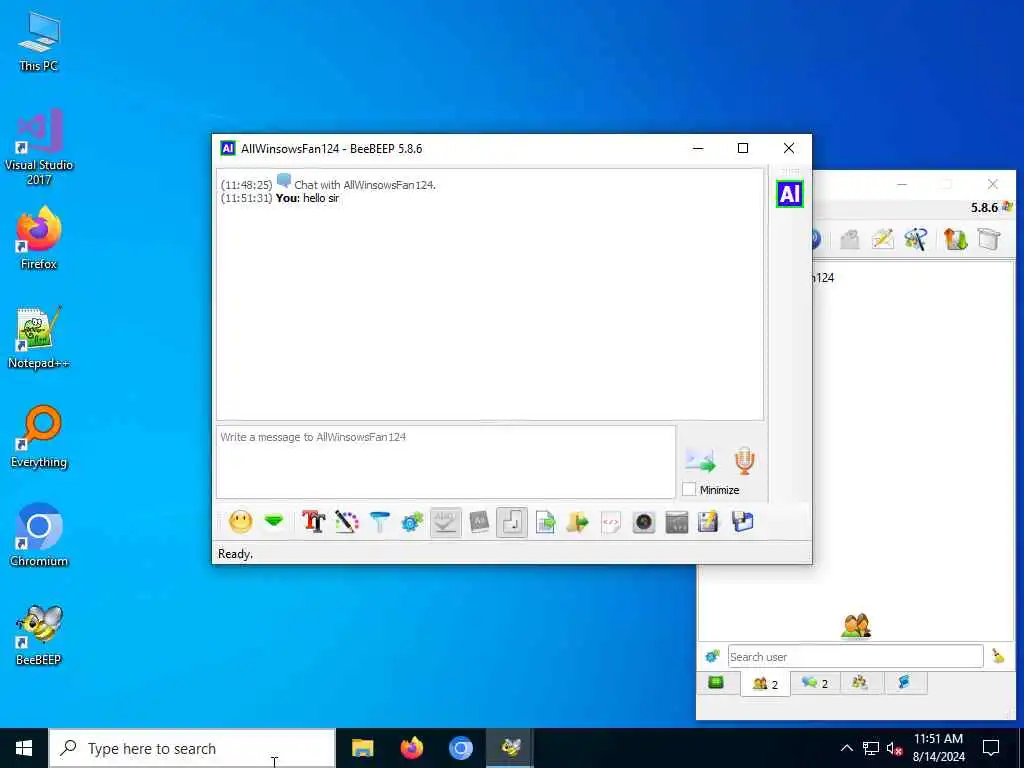Viewport: 1024px width, 768px height.
Task: Click the taskbar search box
Action: click(x=193, y=748)
